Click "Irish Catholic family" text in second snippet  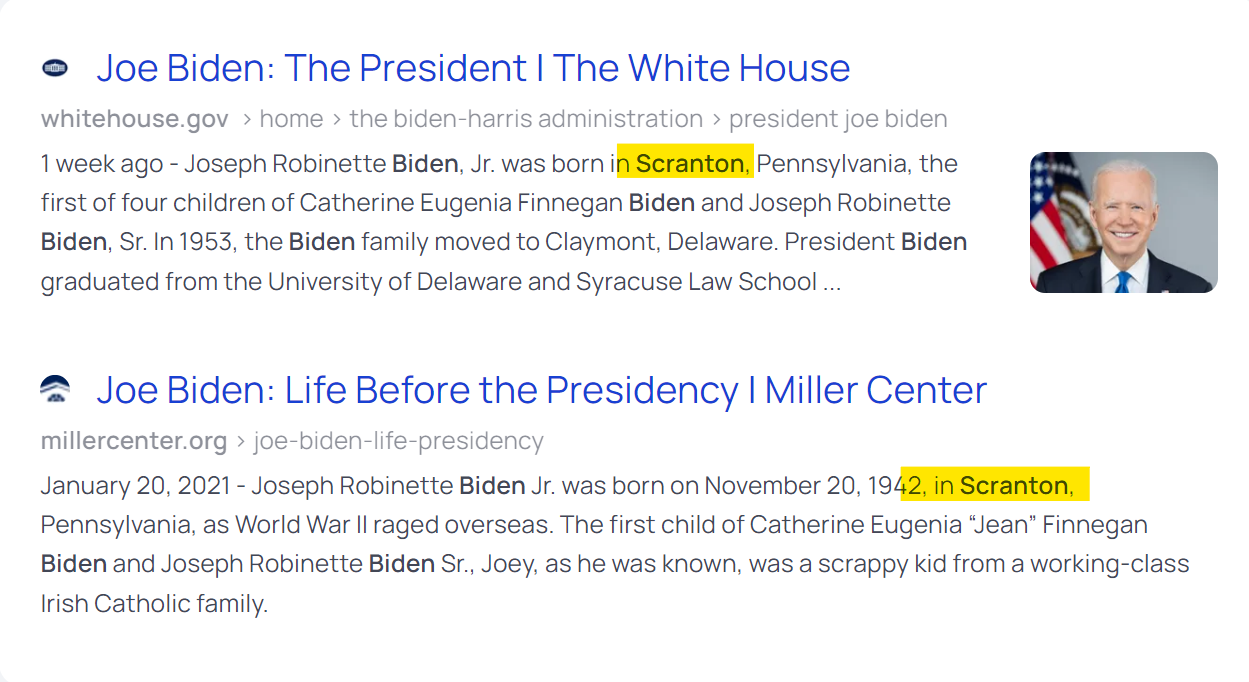[154, 604]
